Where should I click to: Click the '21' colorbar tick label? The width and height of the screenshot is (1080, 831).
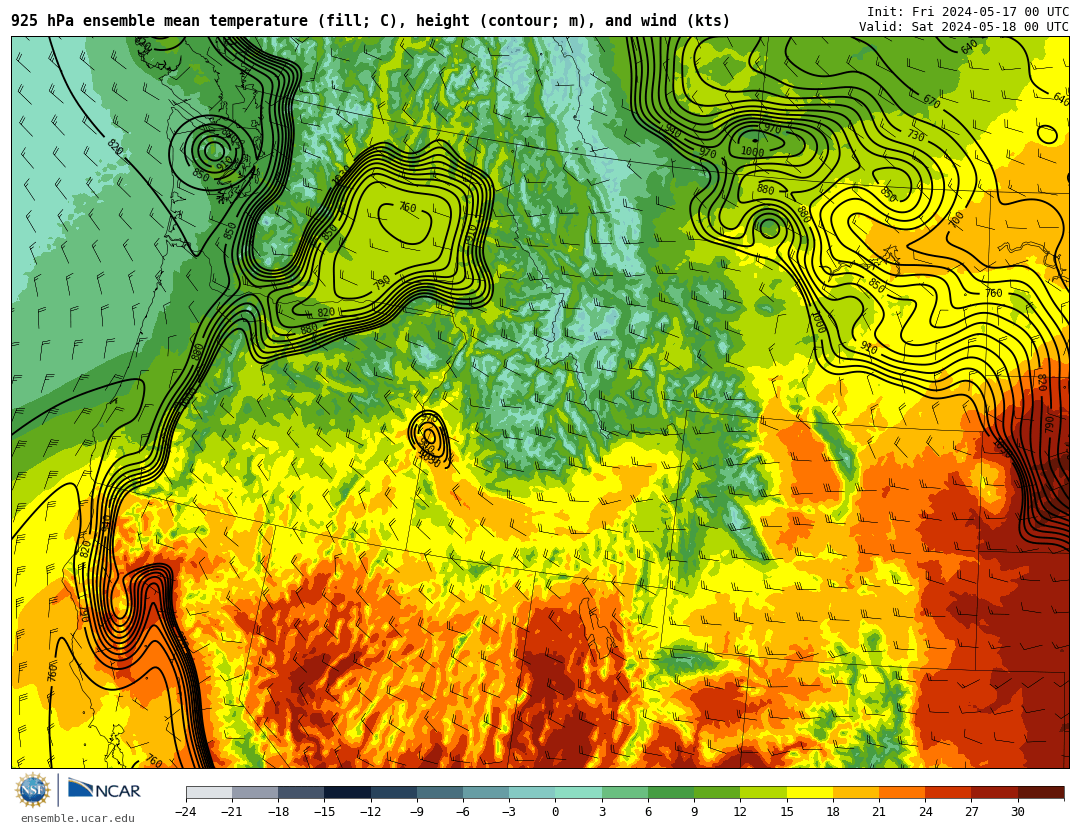pyautogui.click(x=879, y=812)
